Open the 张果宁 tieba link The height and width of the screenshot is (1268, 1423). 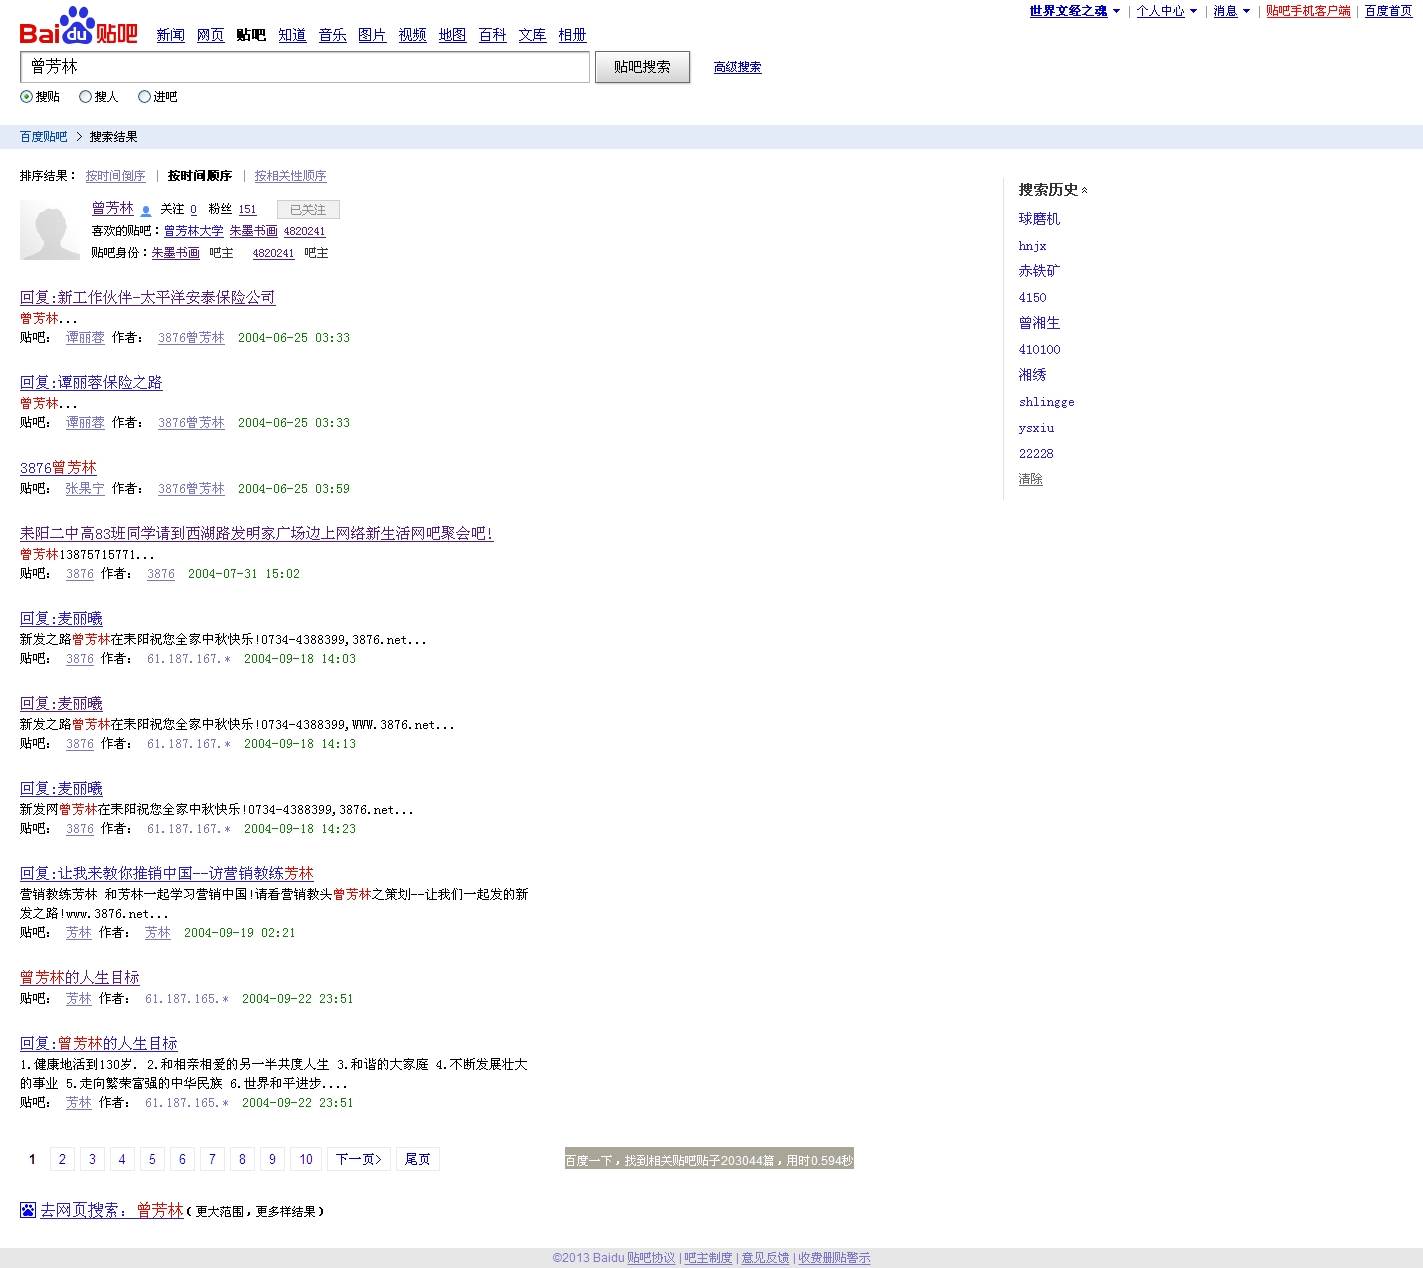coord(85,489)
